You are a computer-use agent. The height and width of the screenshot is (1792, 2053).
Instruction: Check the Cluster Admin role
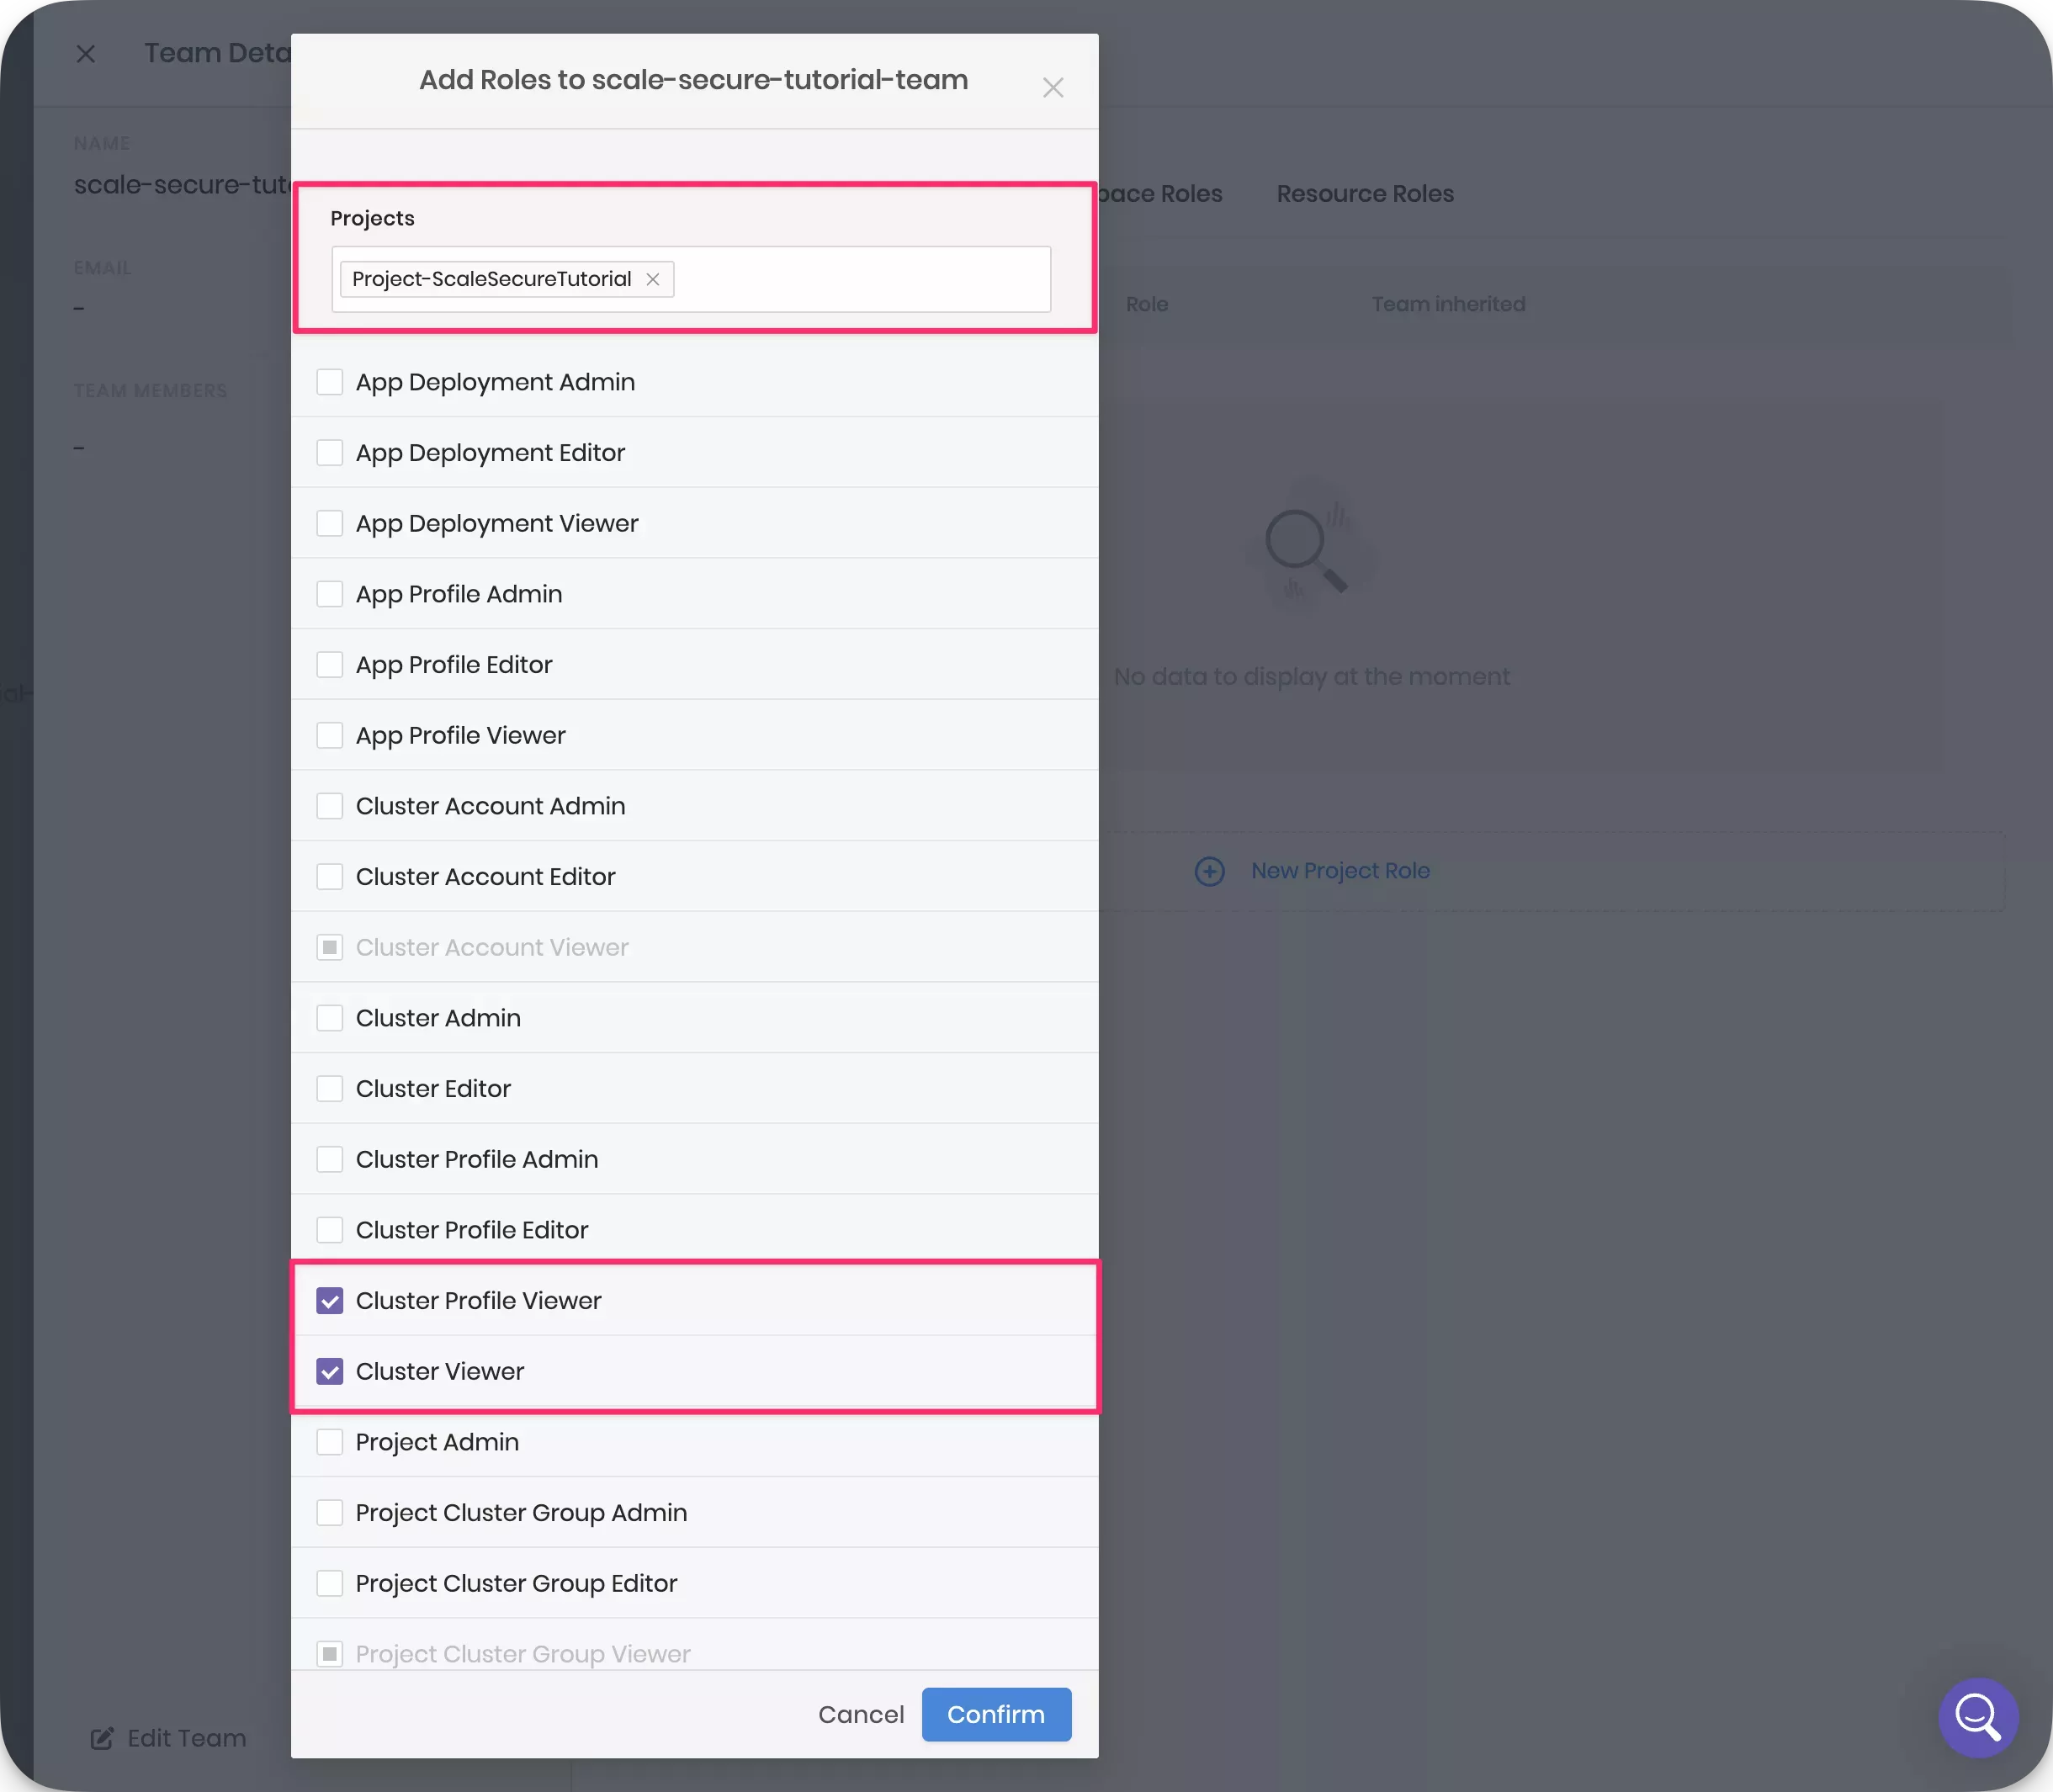[x=330, y=1017]
